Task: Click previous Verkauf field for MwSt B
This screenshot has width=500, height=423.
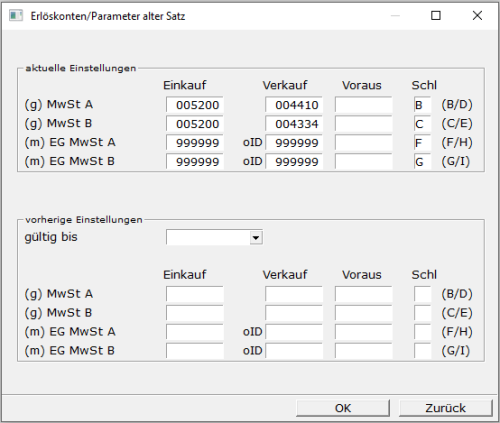Action: [x=294, y=313]
